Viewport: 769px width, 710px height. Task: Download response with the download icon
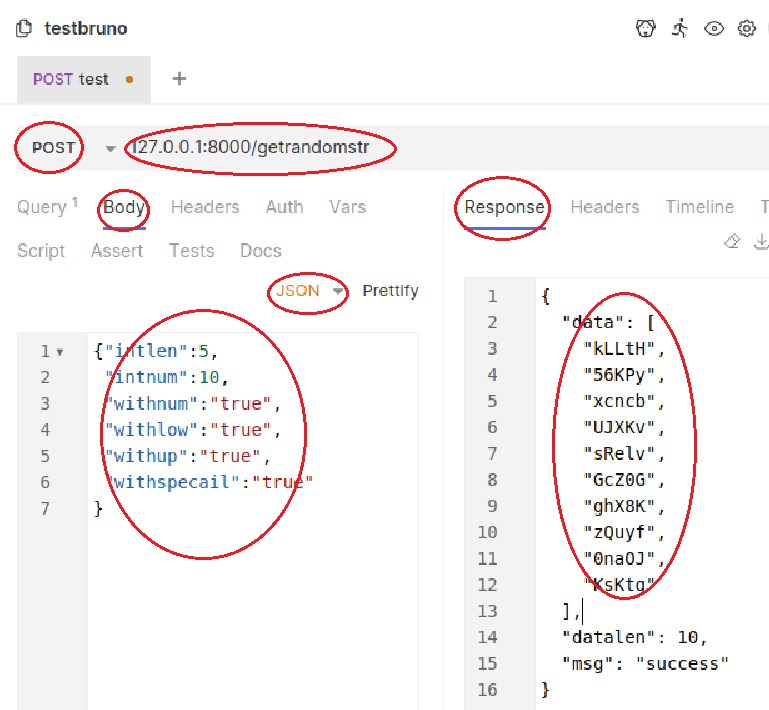tap(761, 241)
